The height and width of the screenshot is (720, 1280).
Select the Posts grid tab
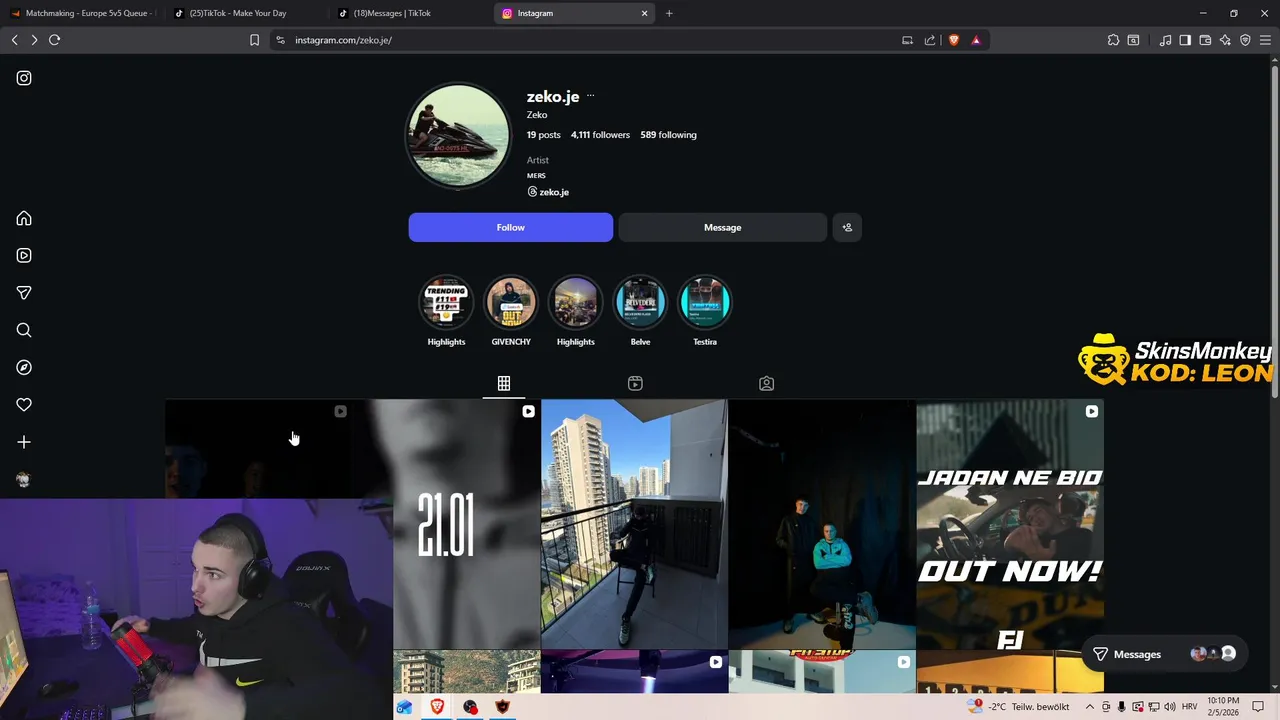click(504, 383)
